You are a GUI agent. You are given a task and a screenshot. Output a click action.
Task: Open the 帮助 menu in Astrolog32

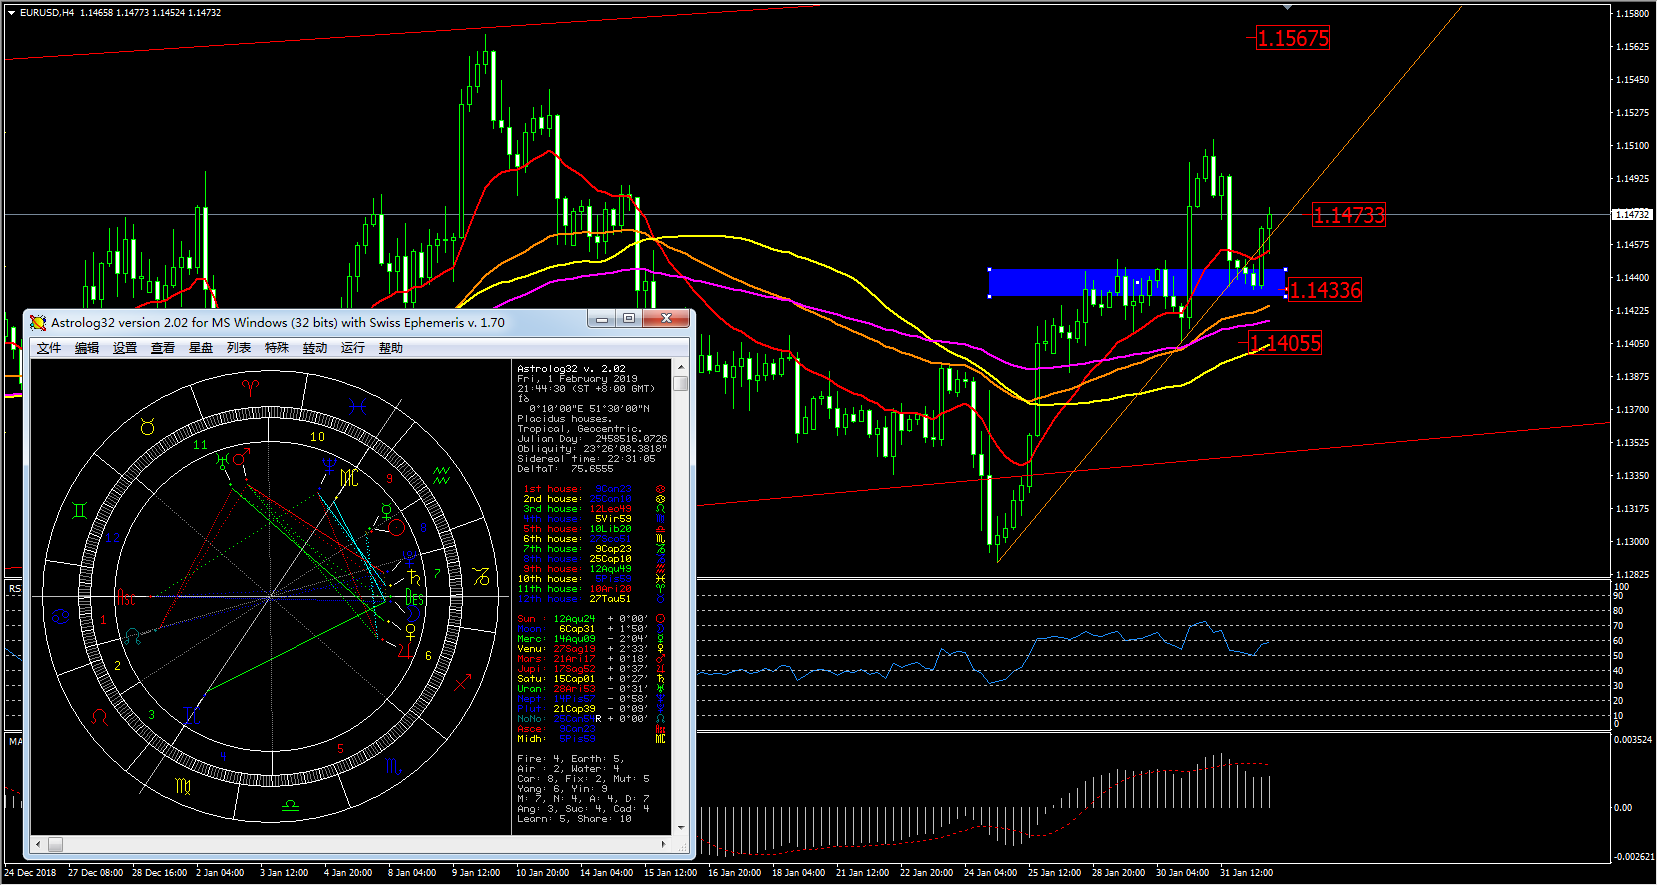[391, 348]
